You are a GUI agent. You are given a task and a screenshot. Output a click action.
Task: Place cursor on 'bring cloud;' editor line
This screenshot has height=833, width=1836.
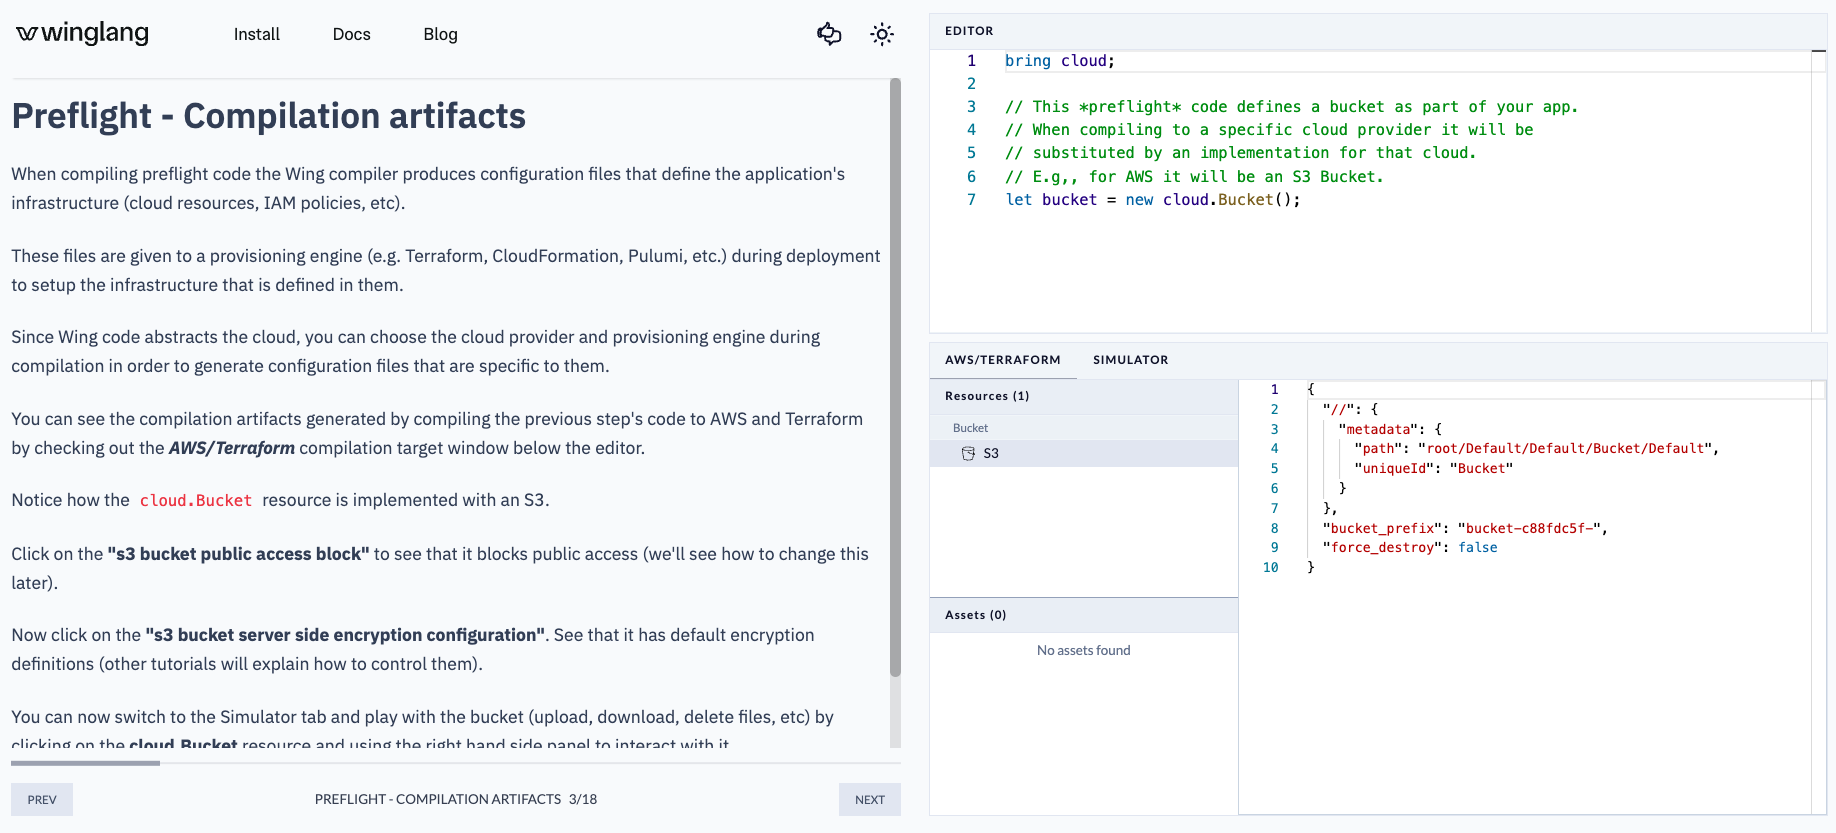tap(1059, 61)
